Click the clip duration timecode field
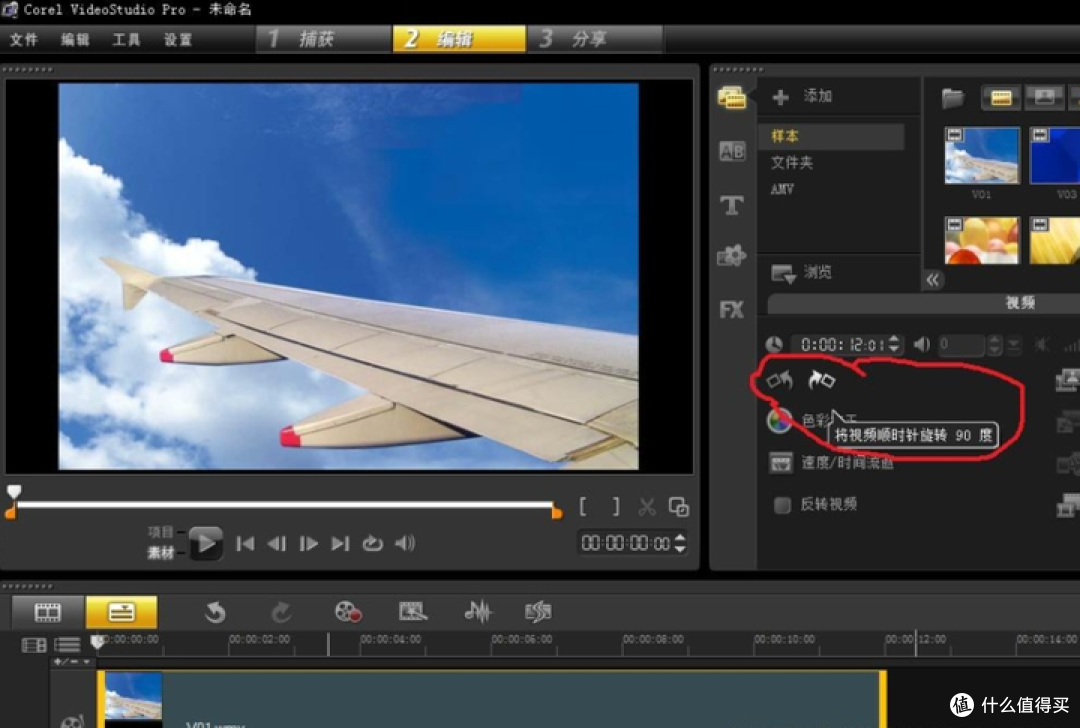Screen dimensions: 1080x728 840,344
